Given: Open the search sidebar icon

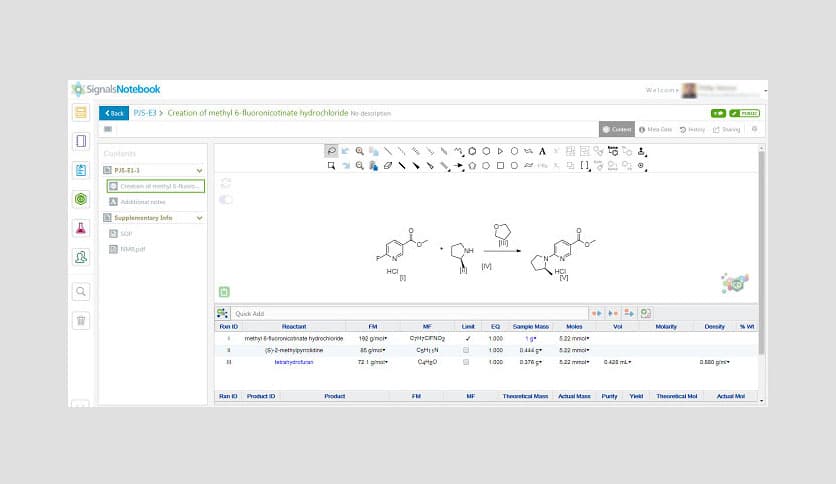Looking at the screenshot, I should 81,292.
